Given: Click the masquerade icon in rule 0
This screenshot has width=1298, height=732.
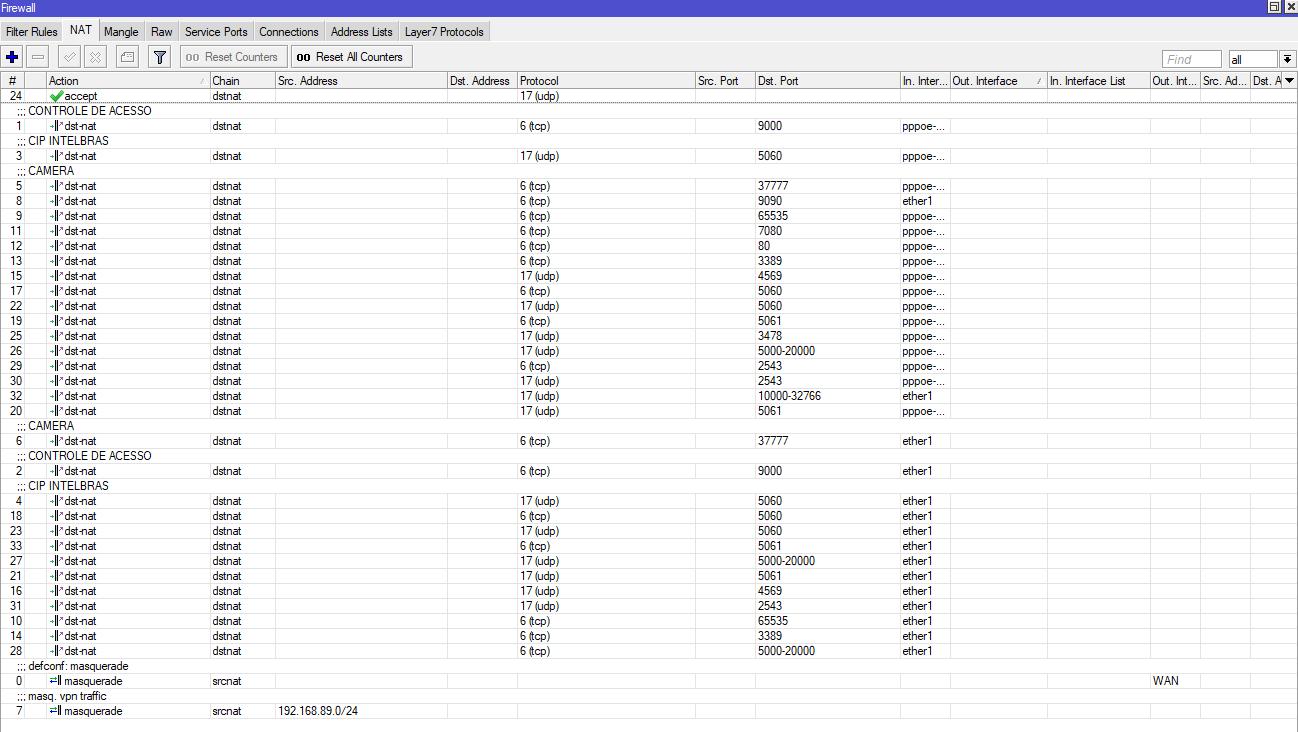Looking at the screenshot, I should [x=56, y=681].
